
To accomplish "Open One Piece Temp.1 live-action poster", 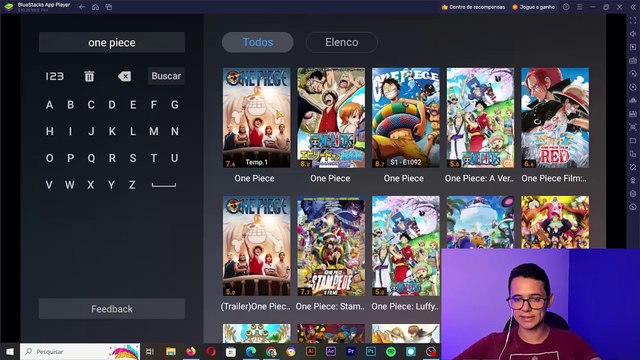I will coord(257,118).
